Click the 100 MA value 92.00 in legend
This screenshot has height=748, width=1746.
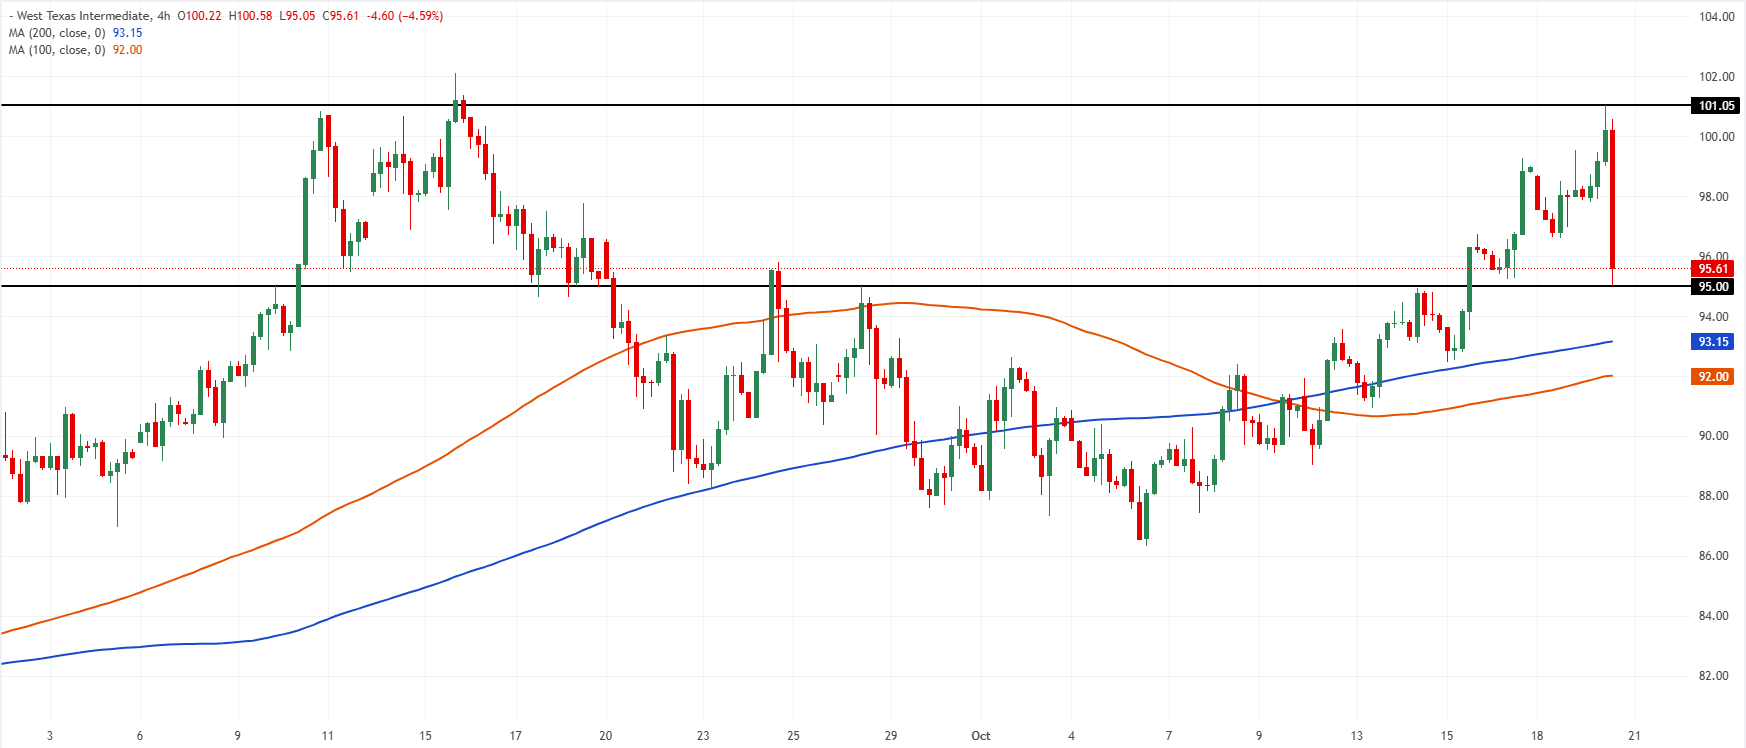(x=127, y=50)
